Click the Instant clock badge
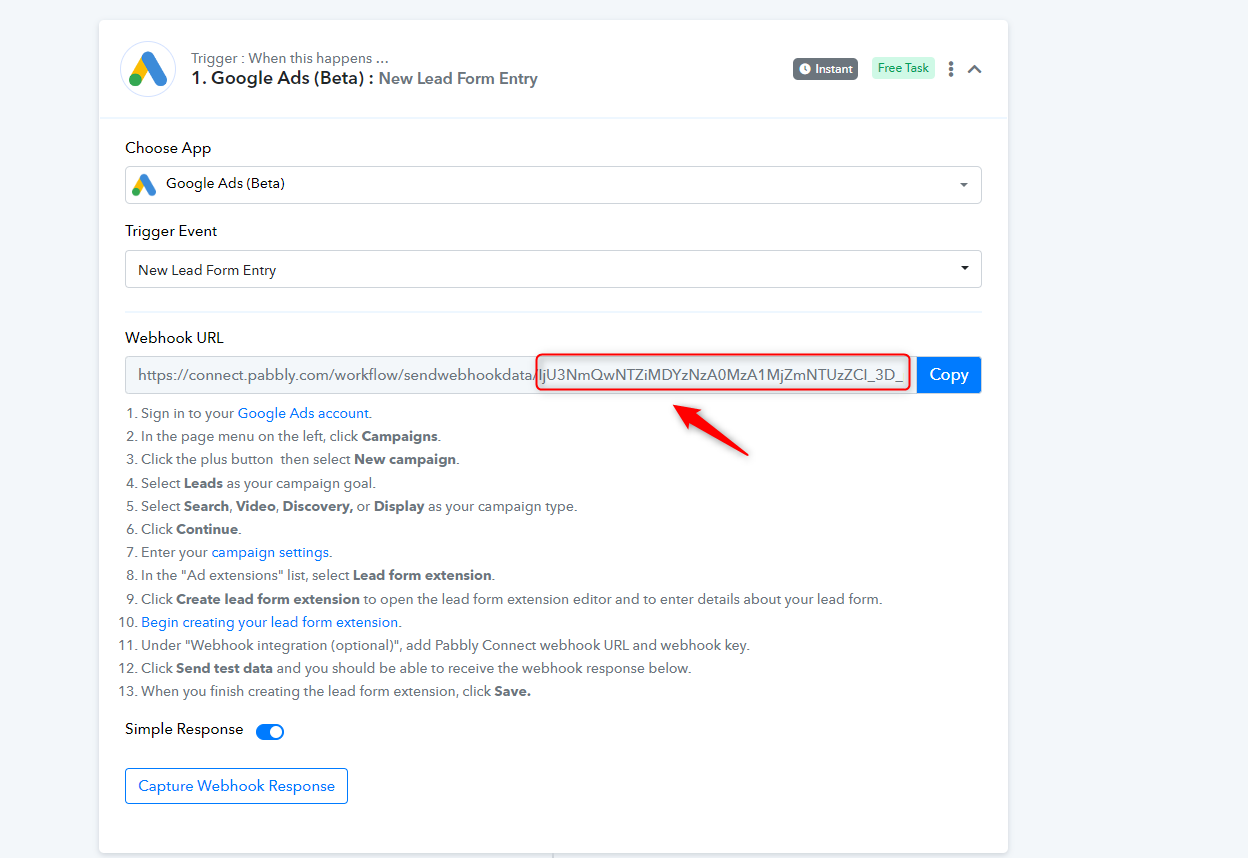Screen dimensions: 1248x858 point(826,69)
